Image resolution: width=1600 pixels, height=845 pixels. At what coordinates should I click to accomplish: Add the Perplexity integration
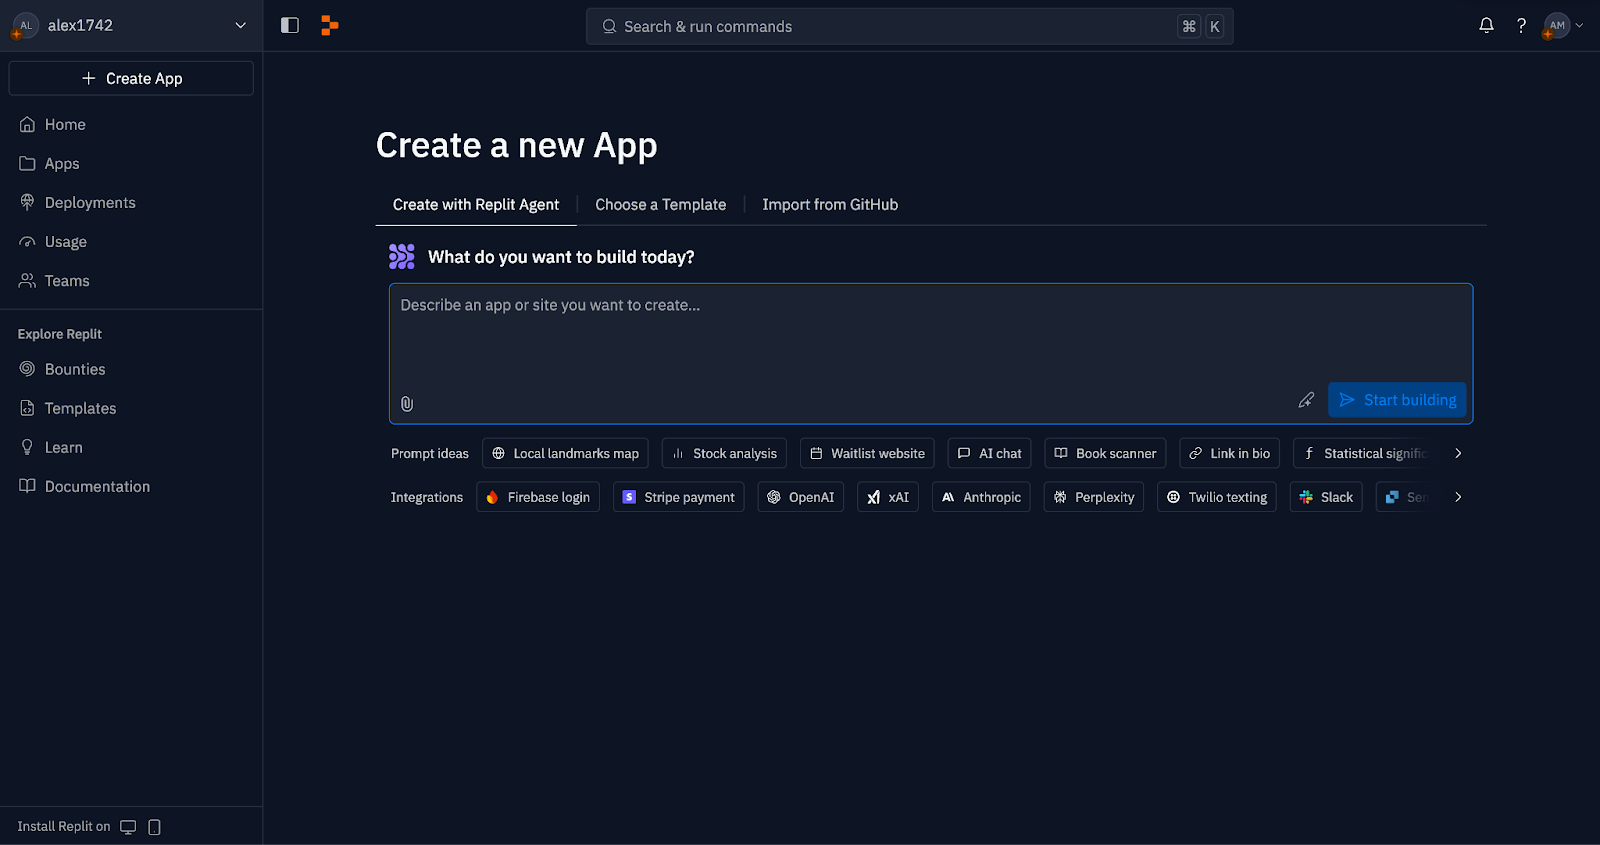[1094, 497]
